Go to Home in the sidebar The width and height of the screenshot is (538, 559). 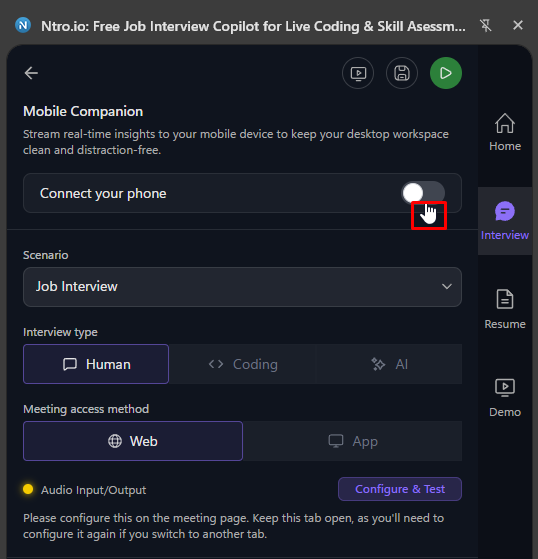click(x=505, y=132)
